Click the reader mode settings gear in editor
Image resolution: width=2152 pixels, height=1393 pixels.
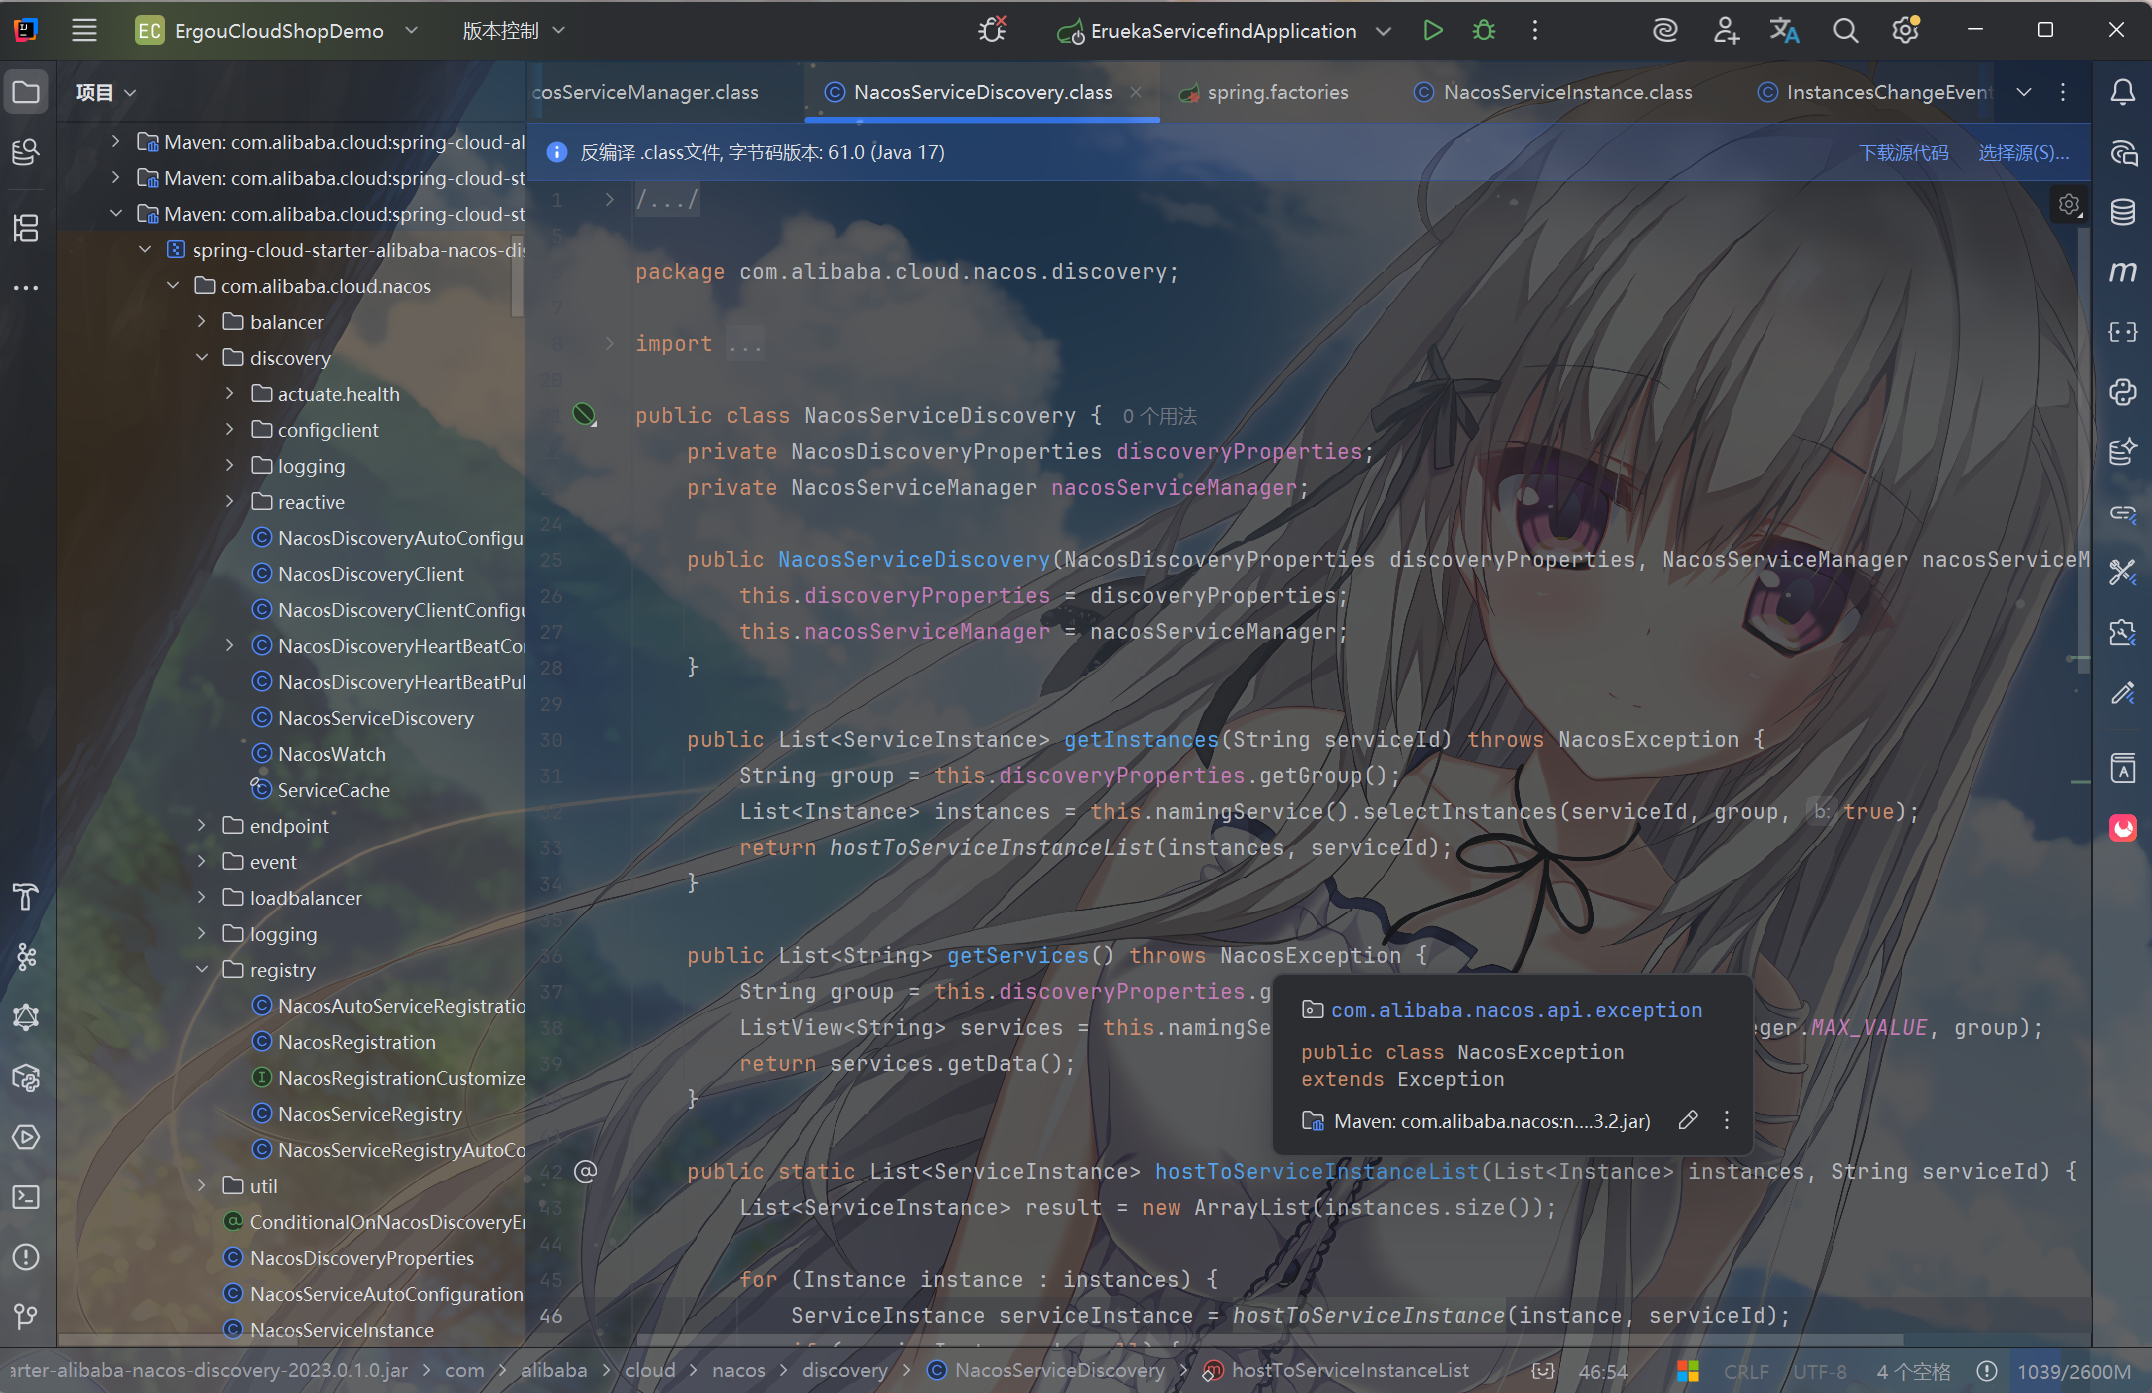click(2069, 205)
